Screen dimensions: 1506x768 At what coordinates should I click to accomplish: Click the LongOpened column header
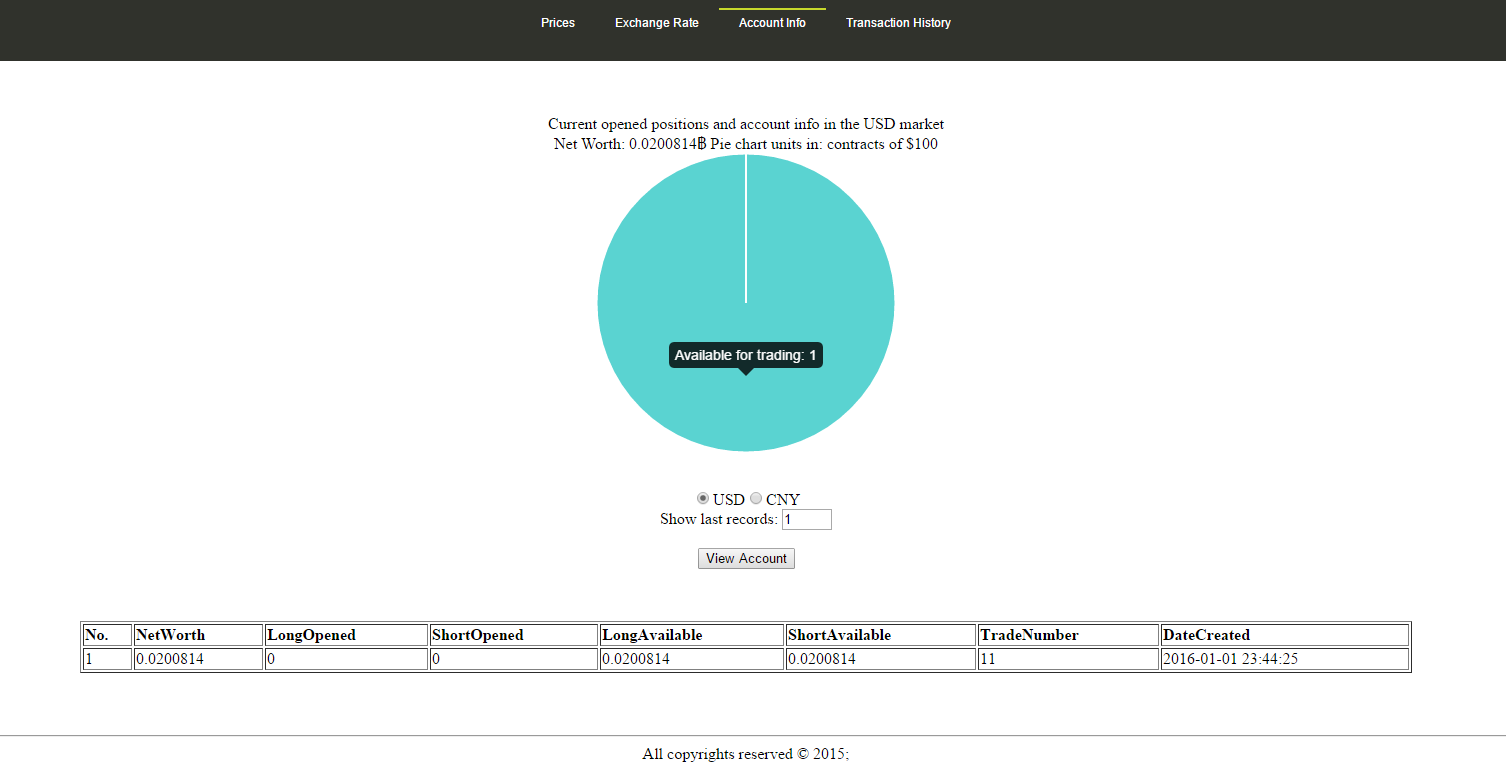[x=346, y=635]
